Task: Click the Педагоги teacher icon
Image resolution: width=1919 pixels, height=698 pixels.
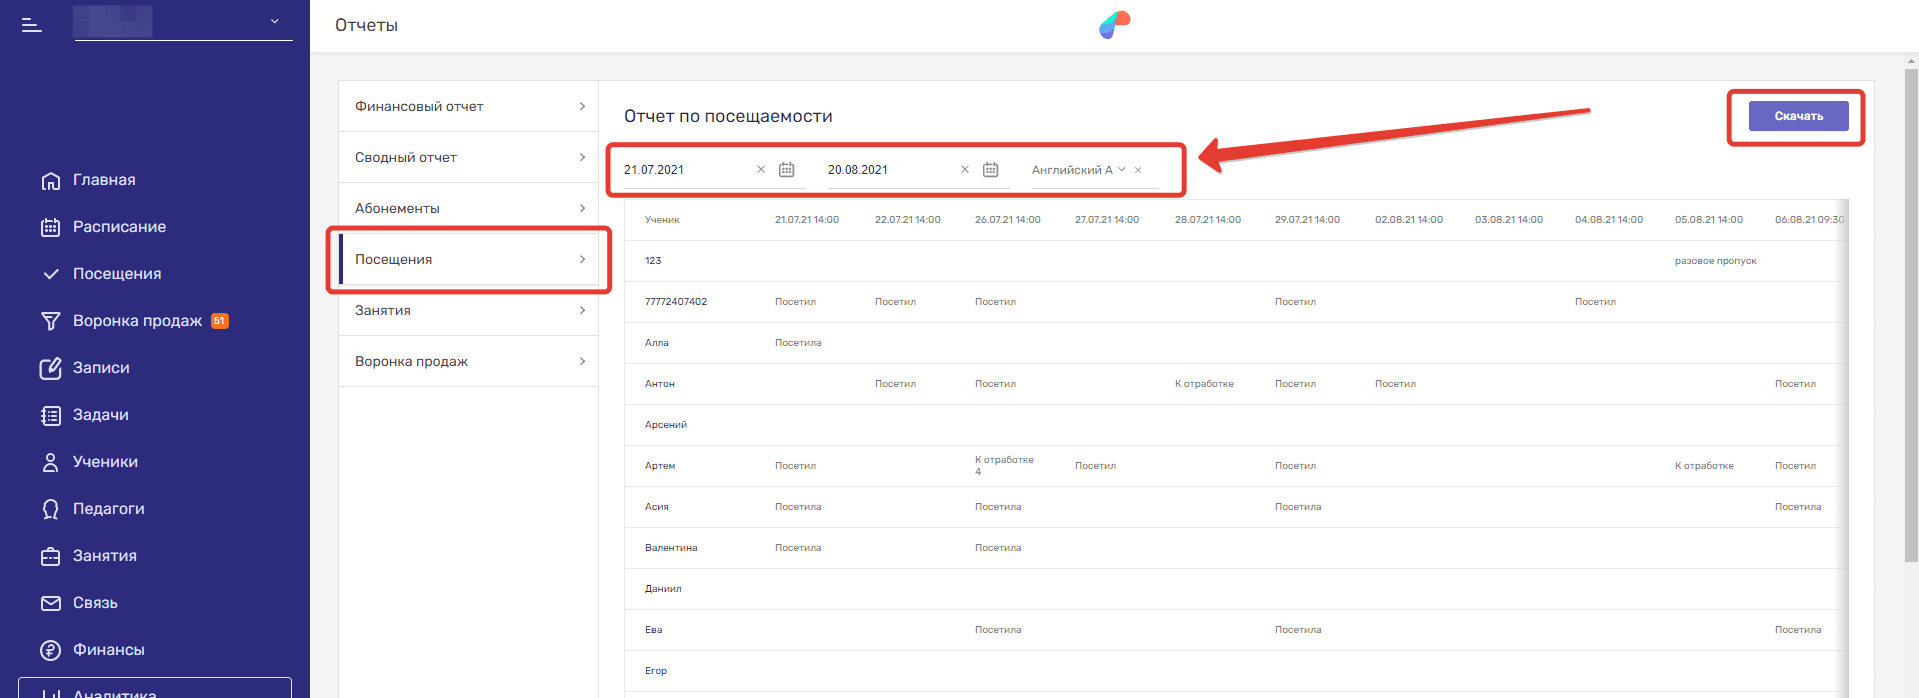Action: pos(50,509)
